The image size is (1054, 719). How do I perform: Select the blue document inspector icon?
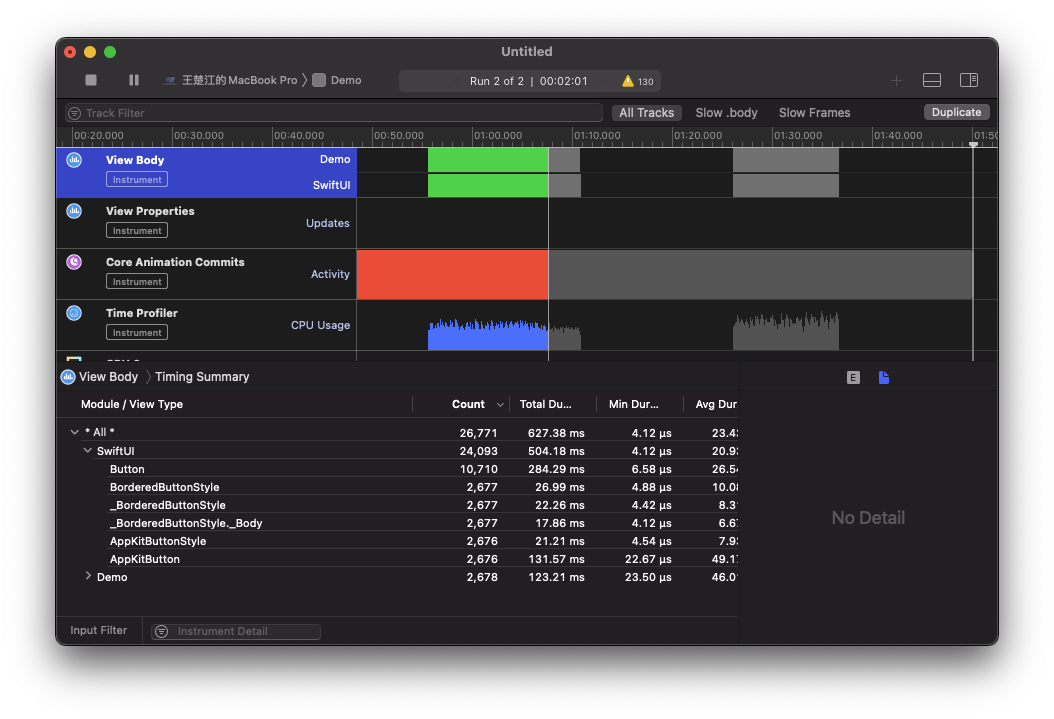[x=884, y=377]
